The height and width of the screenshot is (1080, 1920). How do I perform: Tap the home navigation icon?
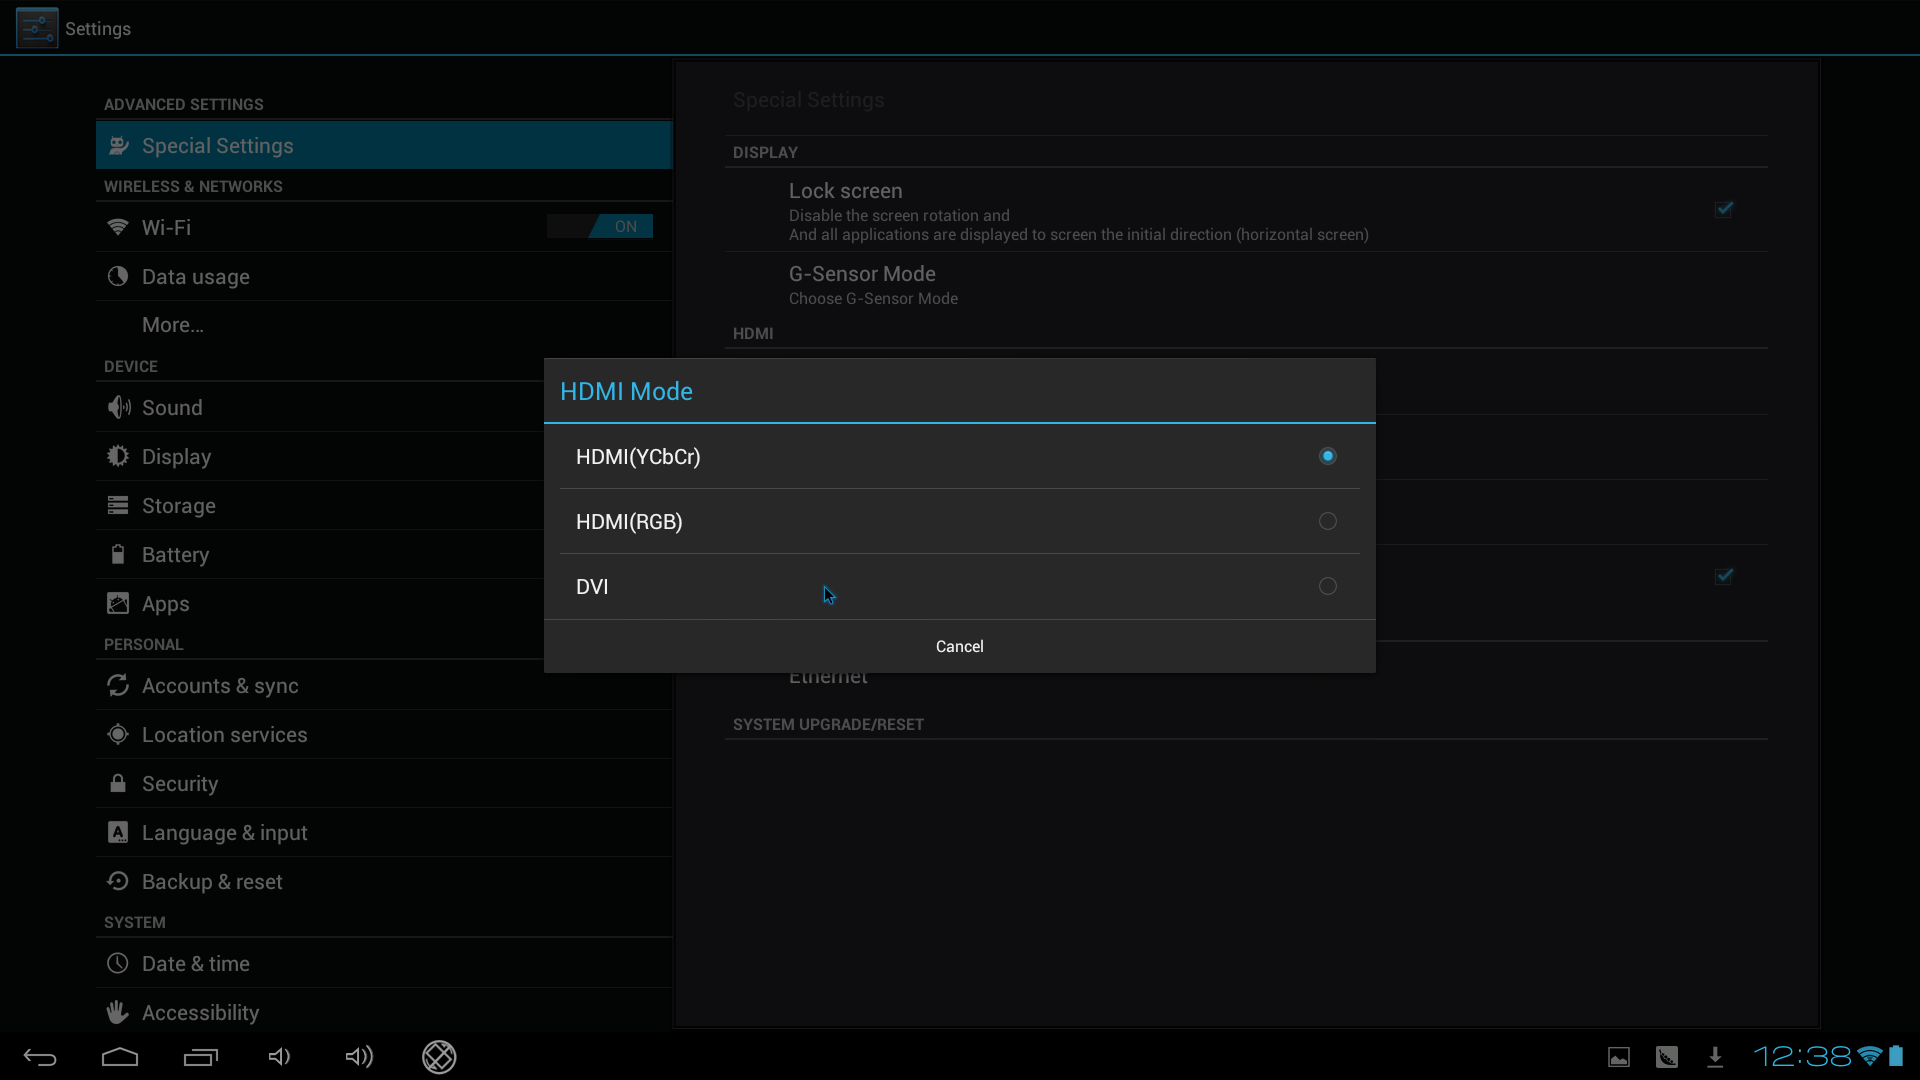coord(120,1057)
